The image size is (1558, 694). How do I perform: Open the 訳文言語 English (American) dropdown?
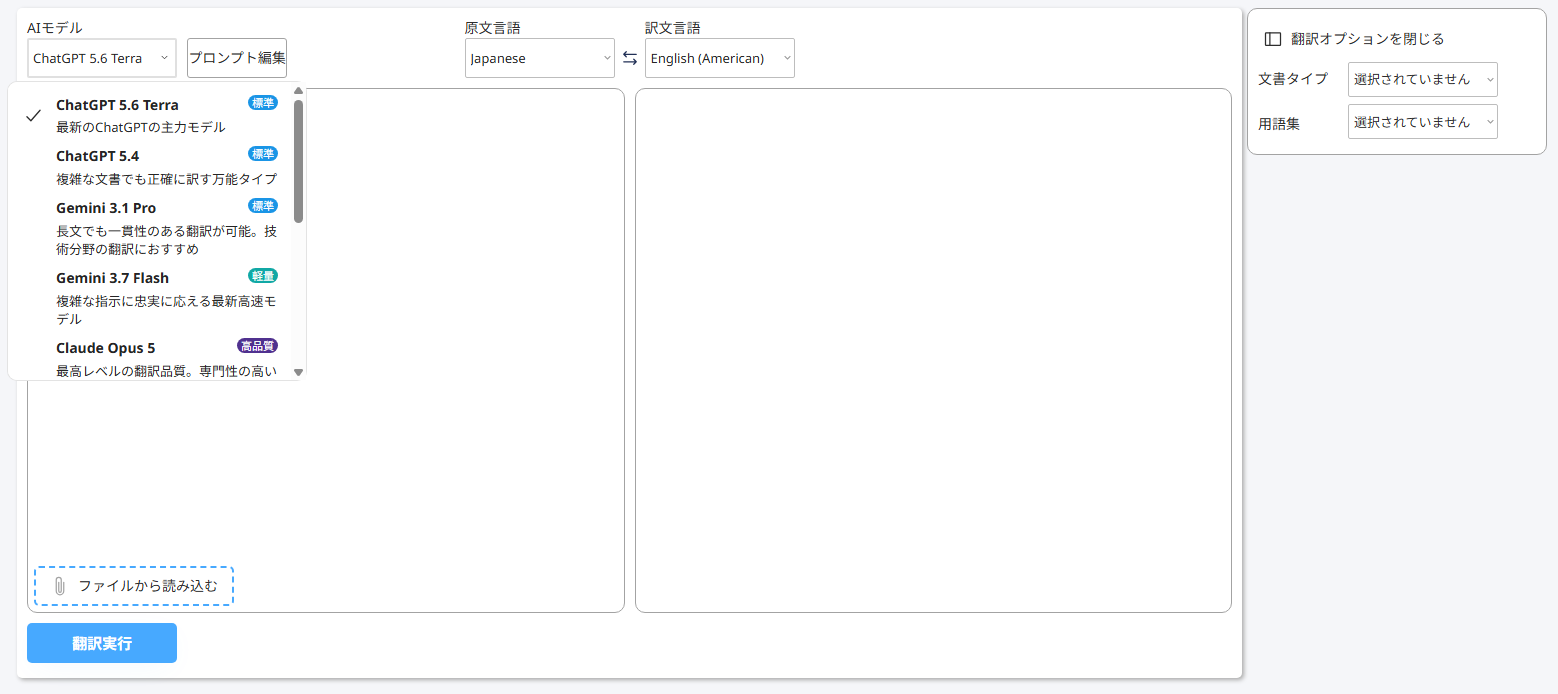(x=720, y=58)
